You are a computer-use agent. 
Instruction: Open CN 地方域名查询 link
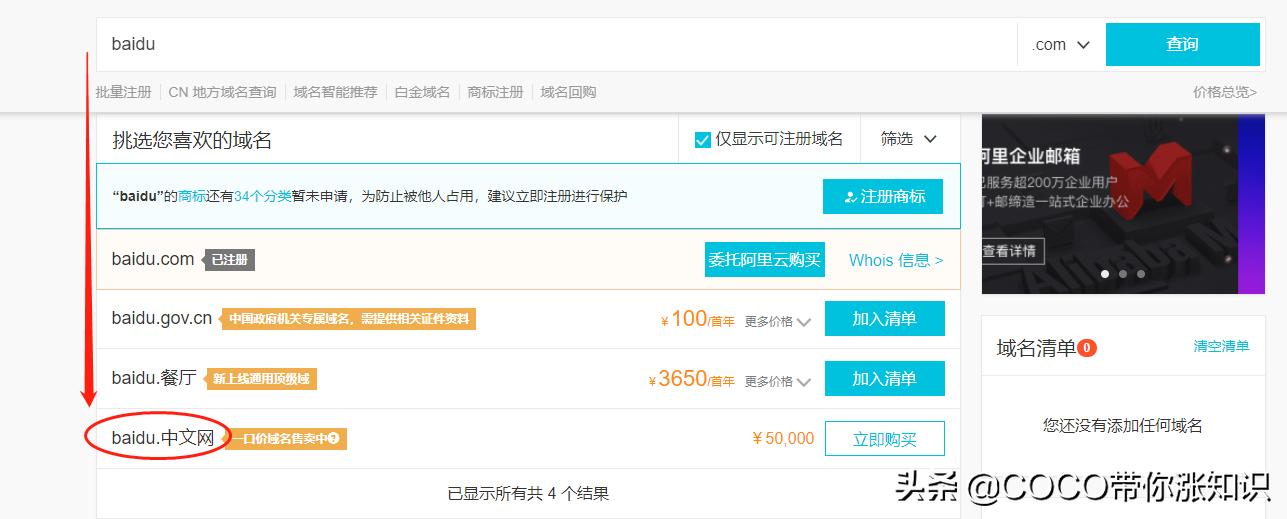tap(222, 92)
